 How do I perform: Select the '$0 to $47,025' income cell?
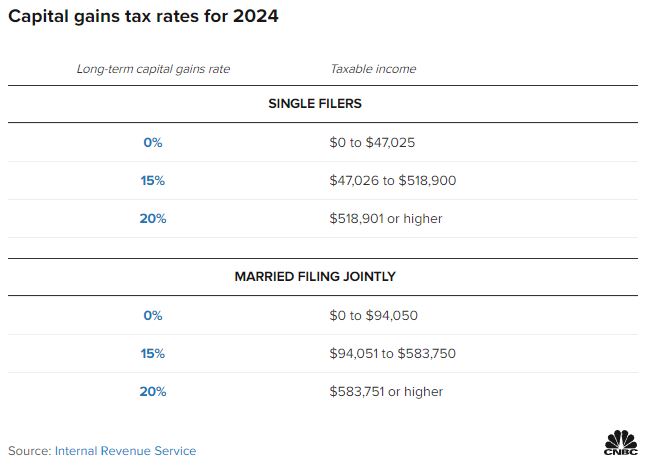pos(372,143)
